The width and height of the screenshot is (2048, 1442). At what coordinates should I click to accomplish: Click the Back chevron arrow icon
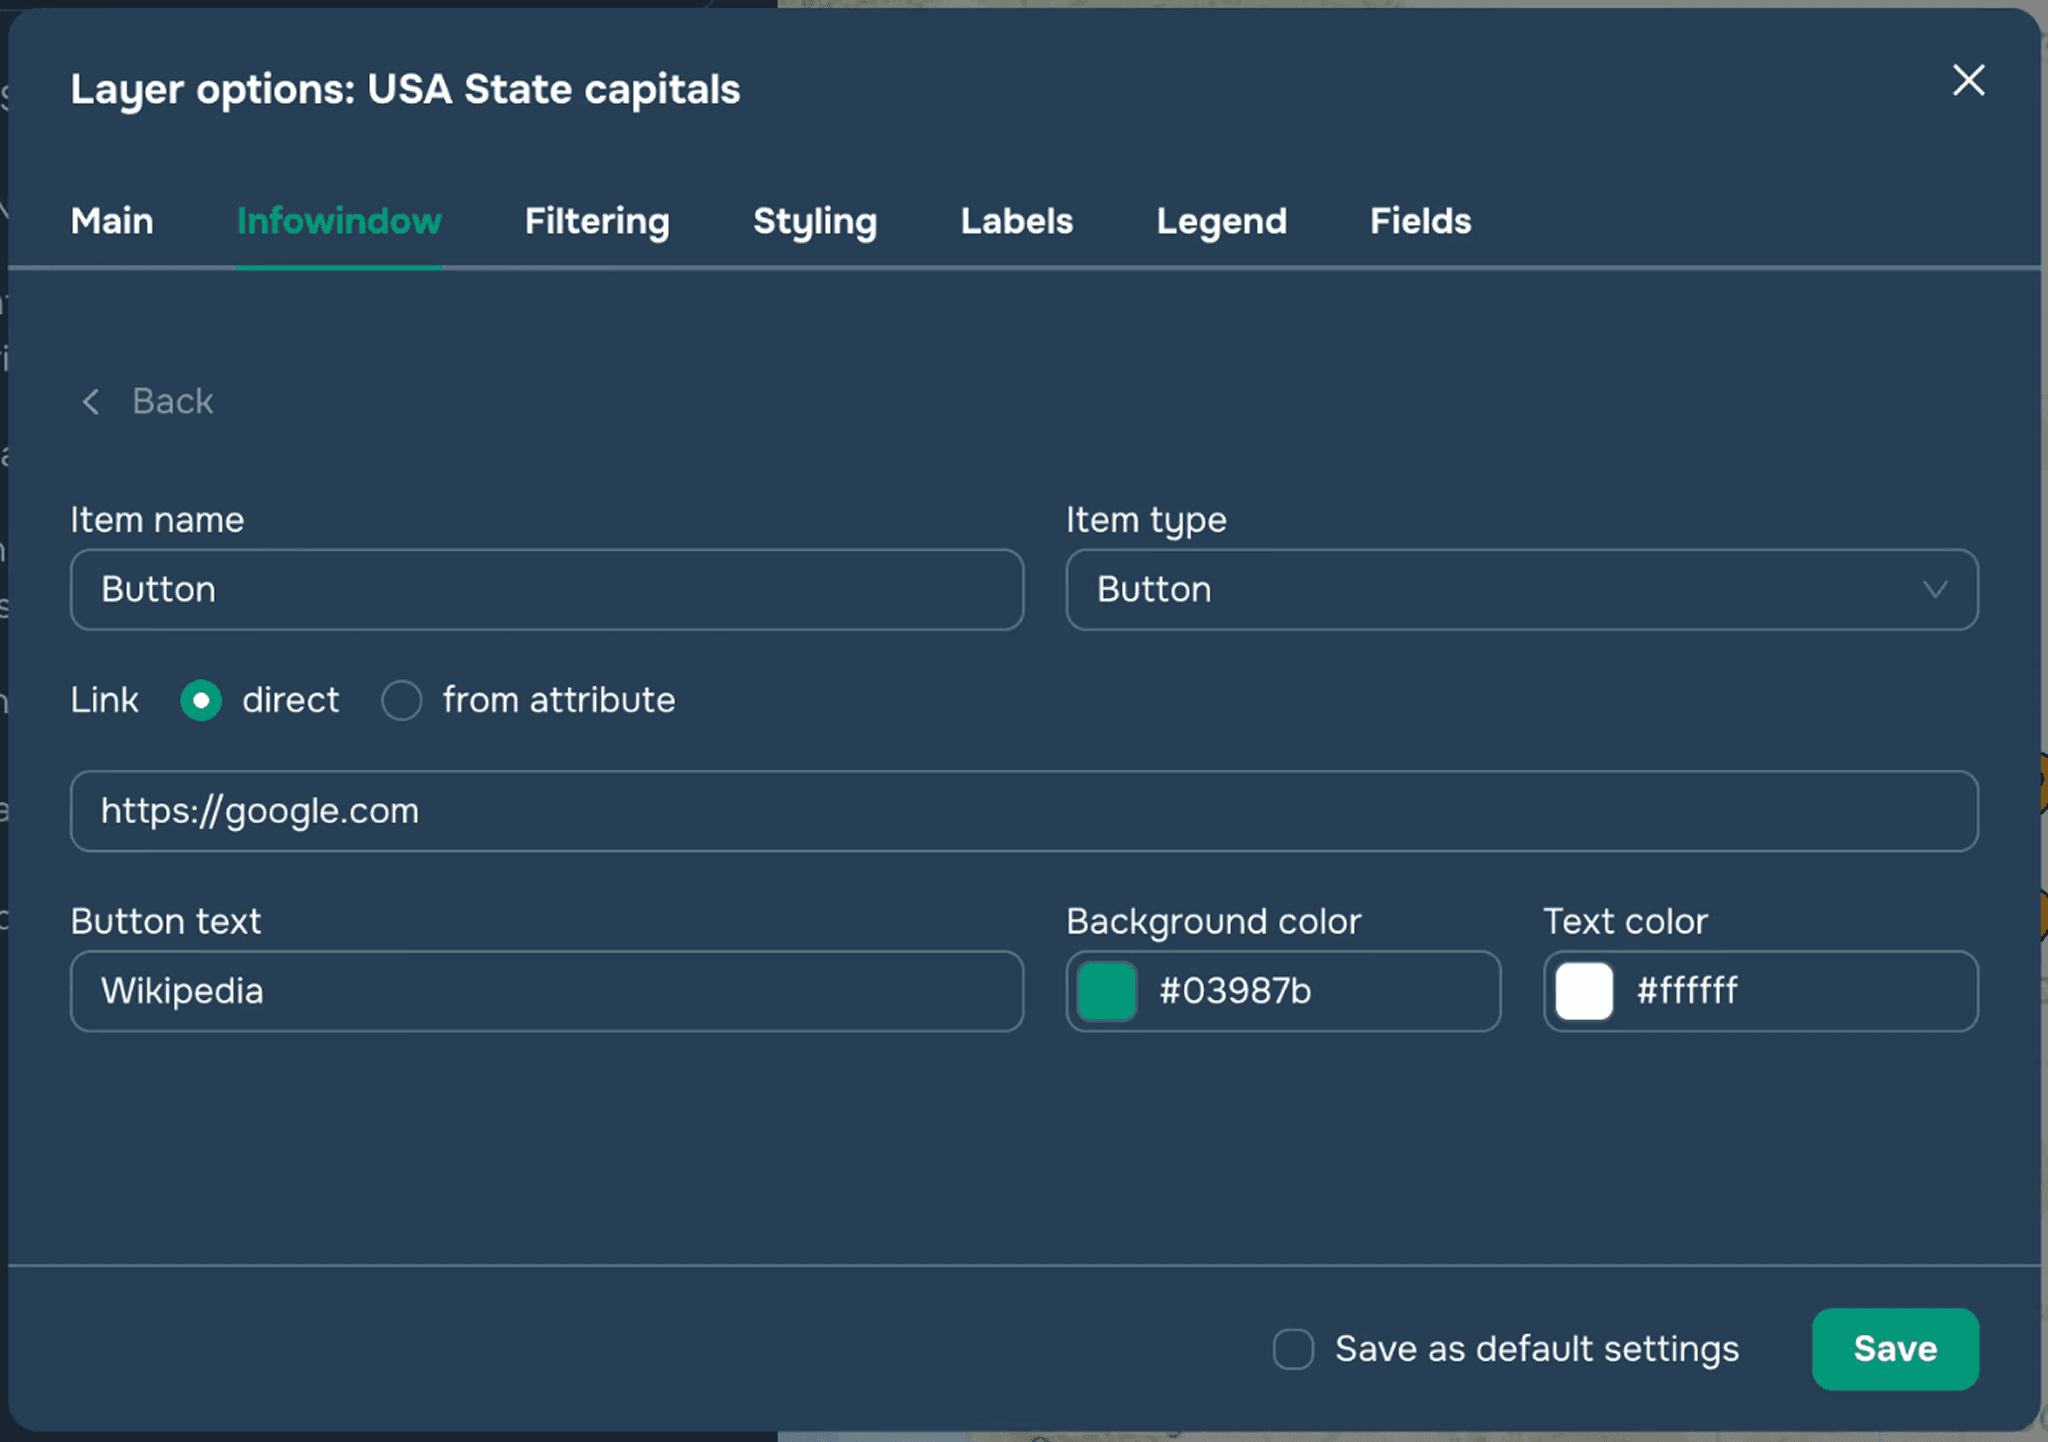[x=91, y=402]
